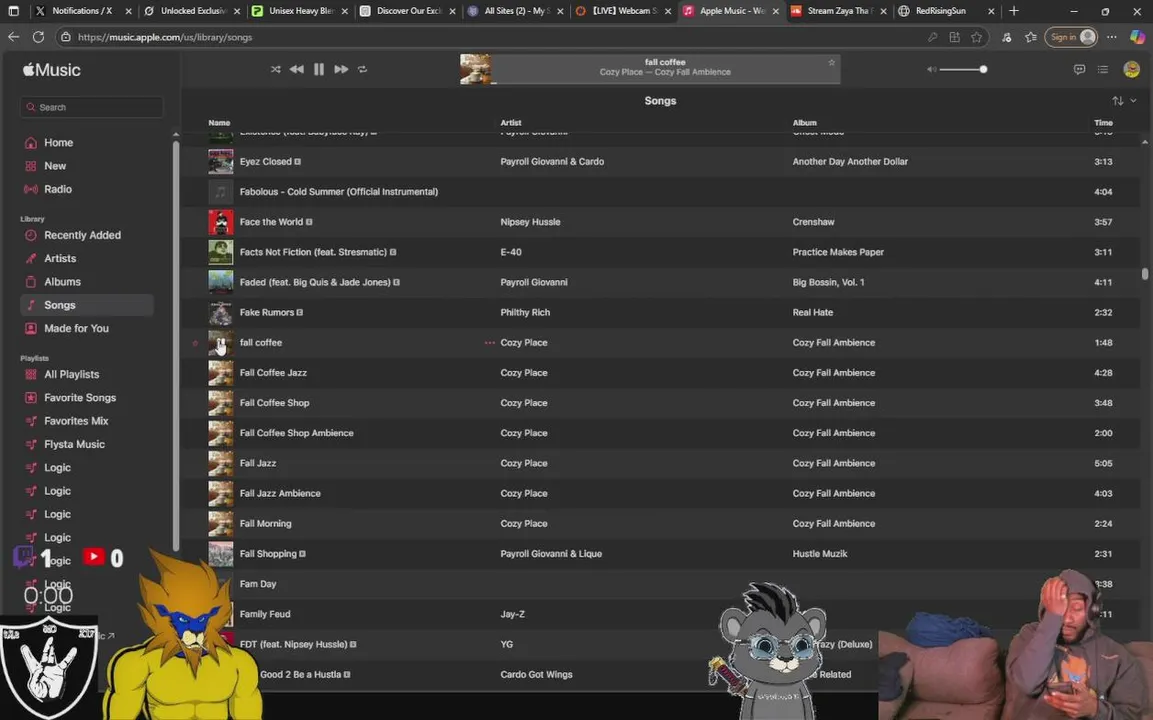Screen dimensions: 1153x720
Task: Skip to the previous track
Action: (x=296, y=69)
